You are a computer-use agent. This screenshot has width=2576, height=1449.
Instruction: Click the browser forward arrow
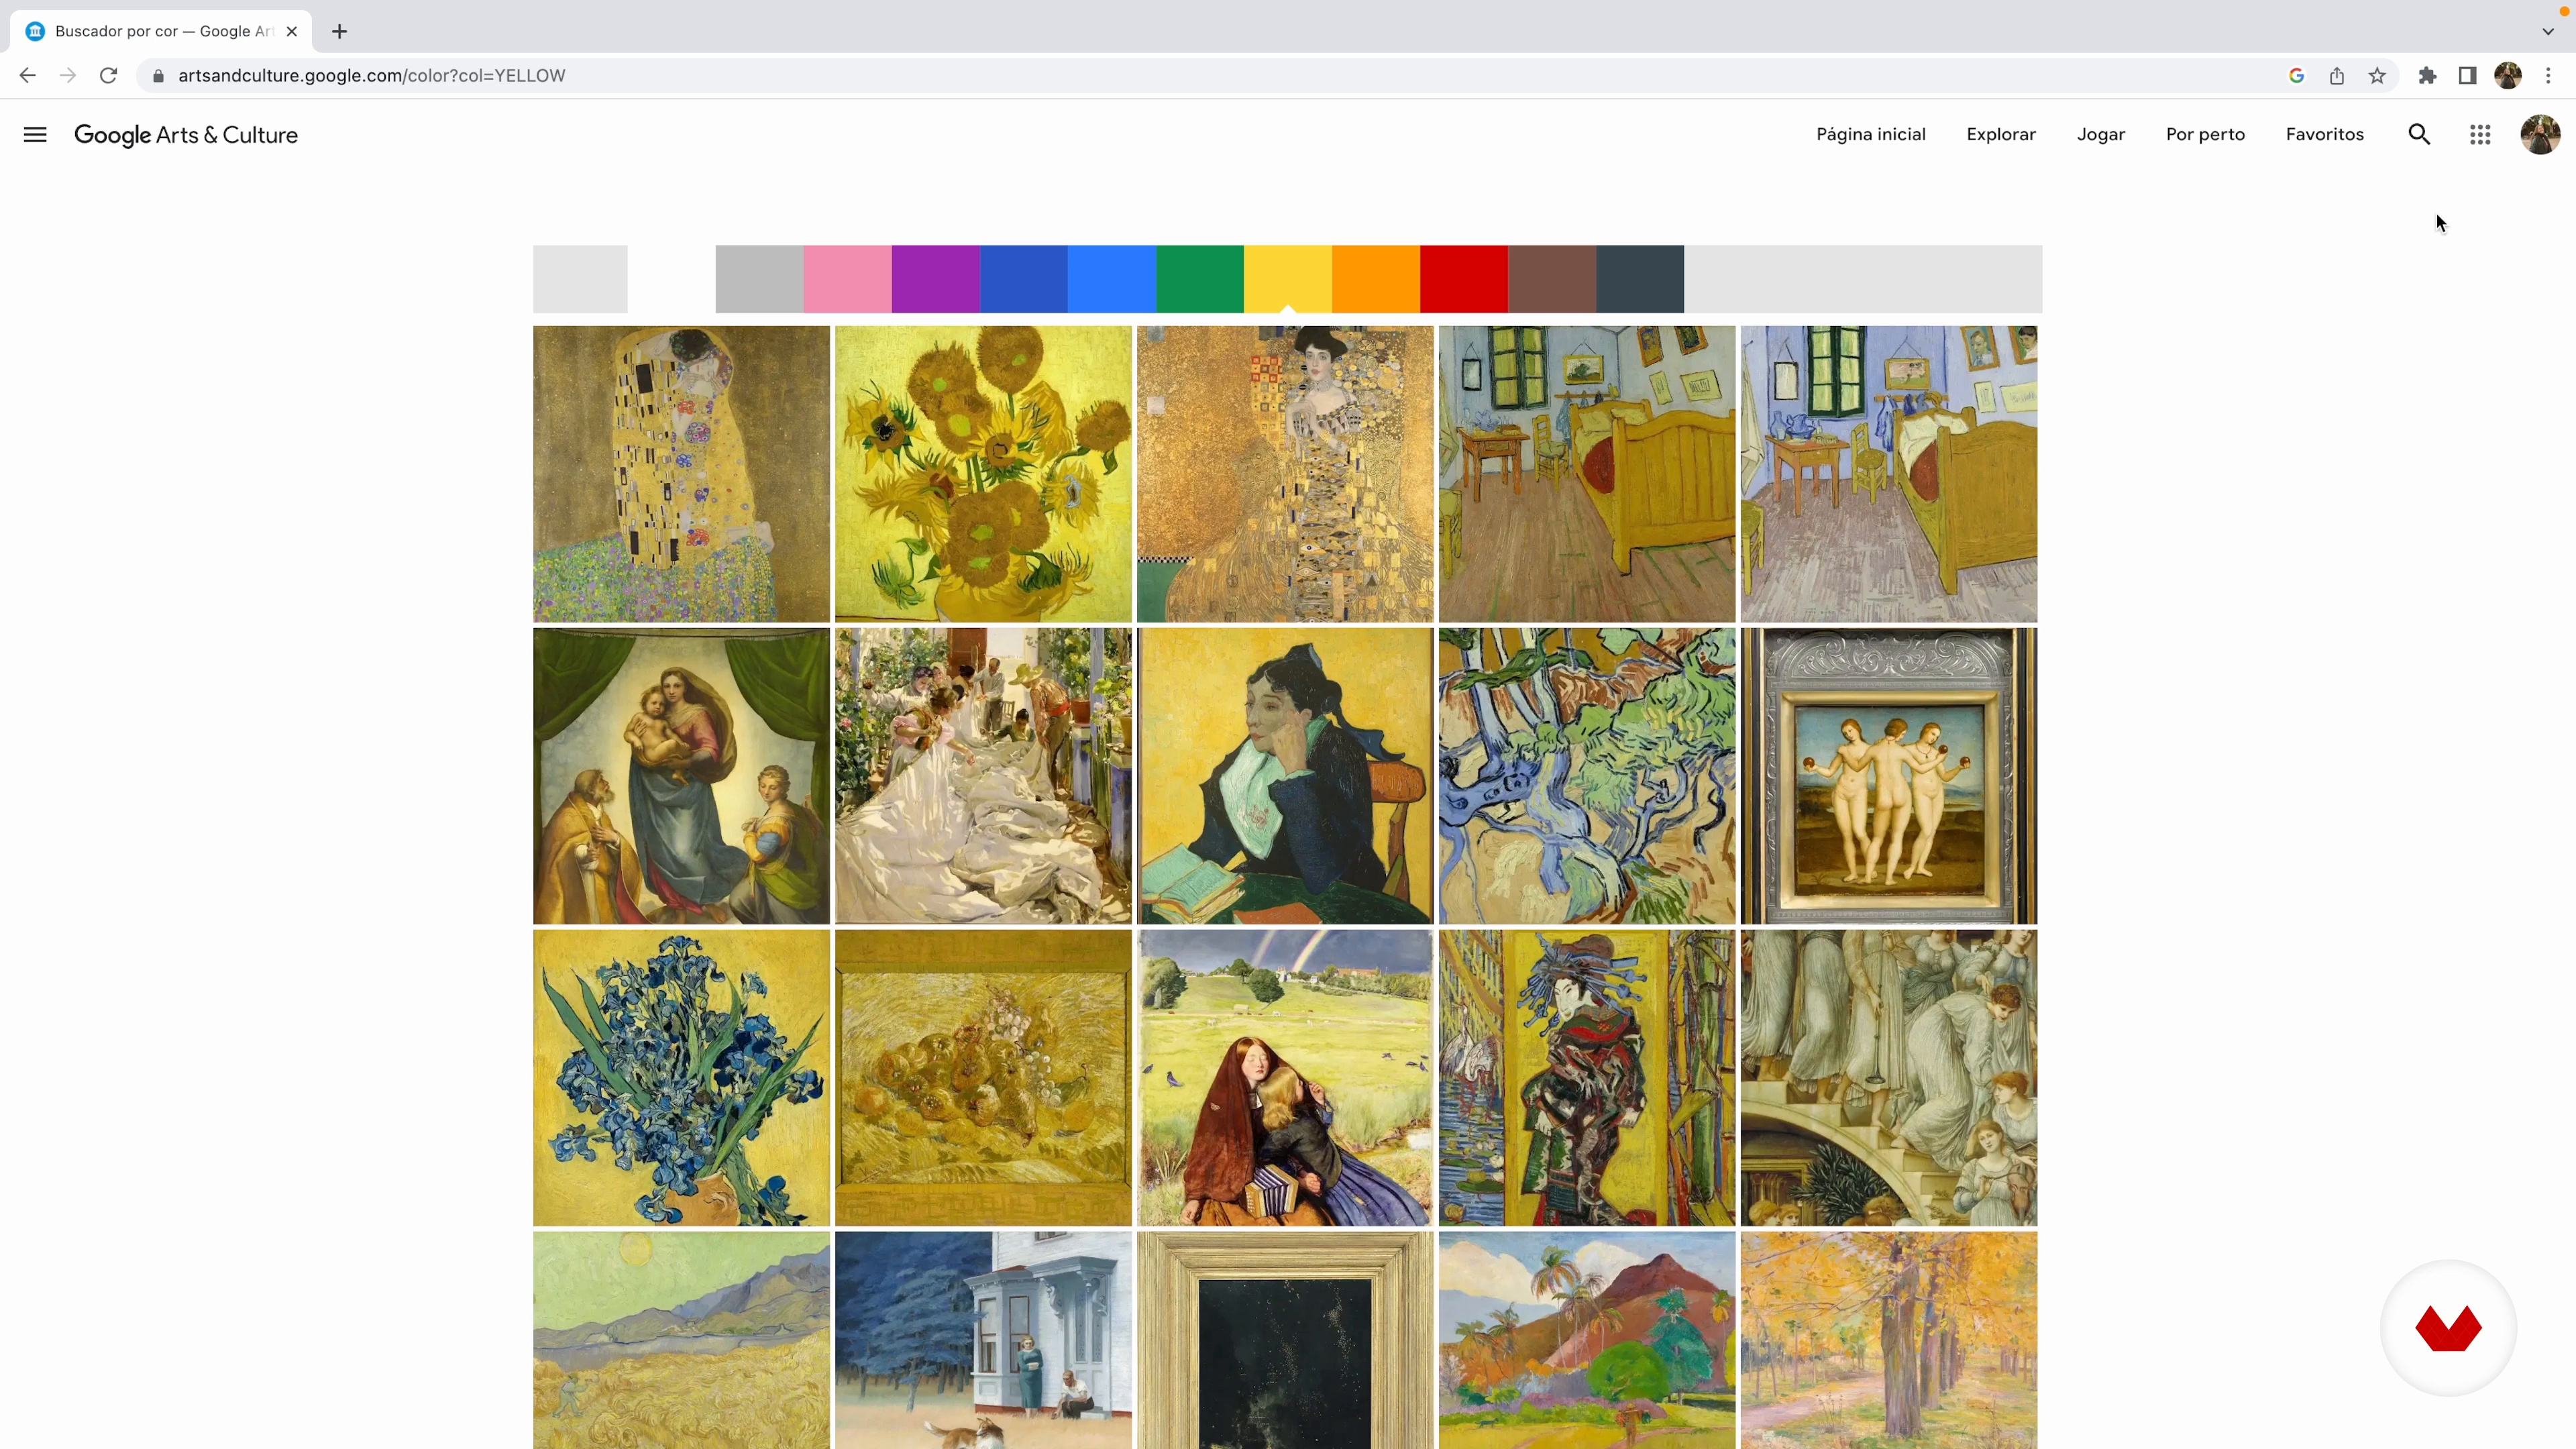68,76
